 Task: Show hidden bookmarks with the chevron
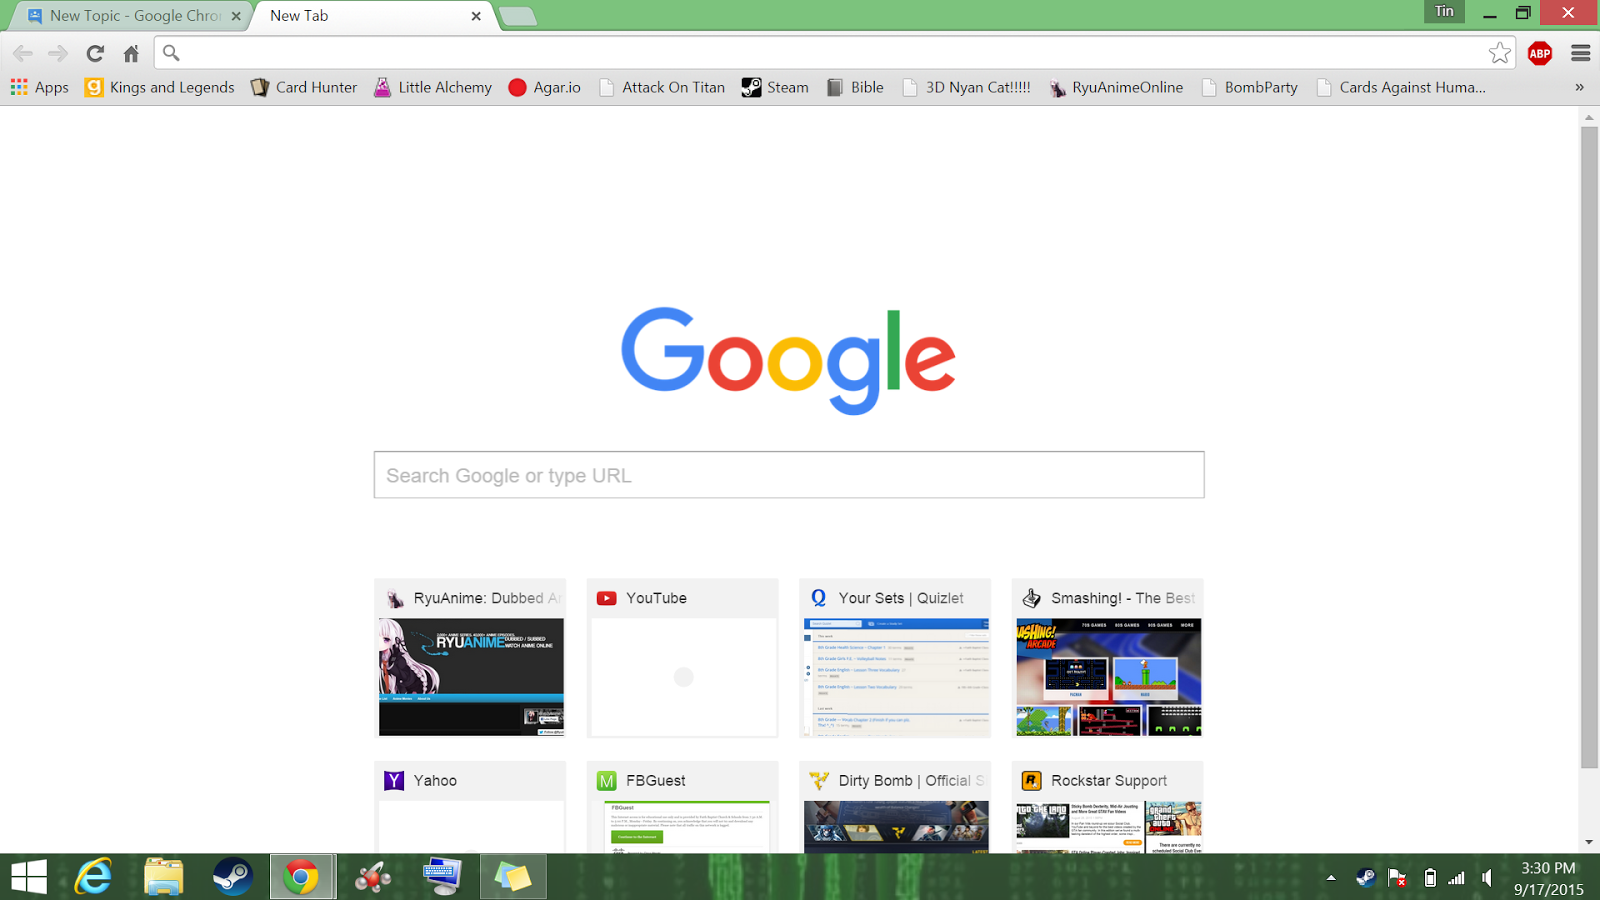(1579, 87)
